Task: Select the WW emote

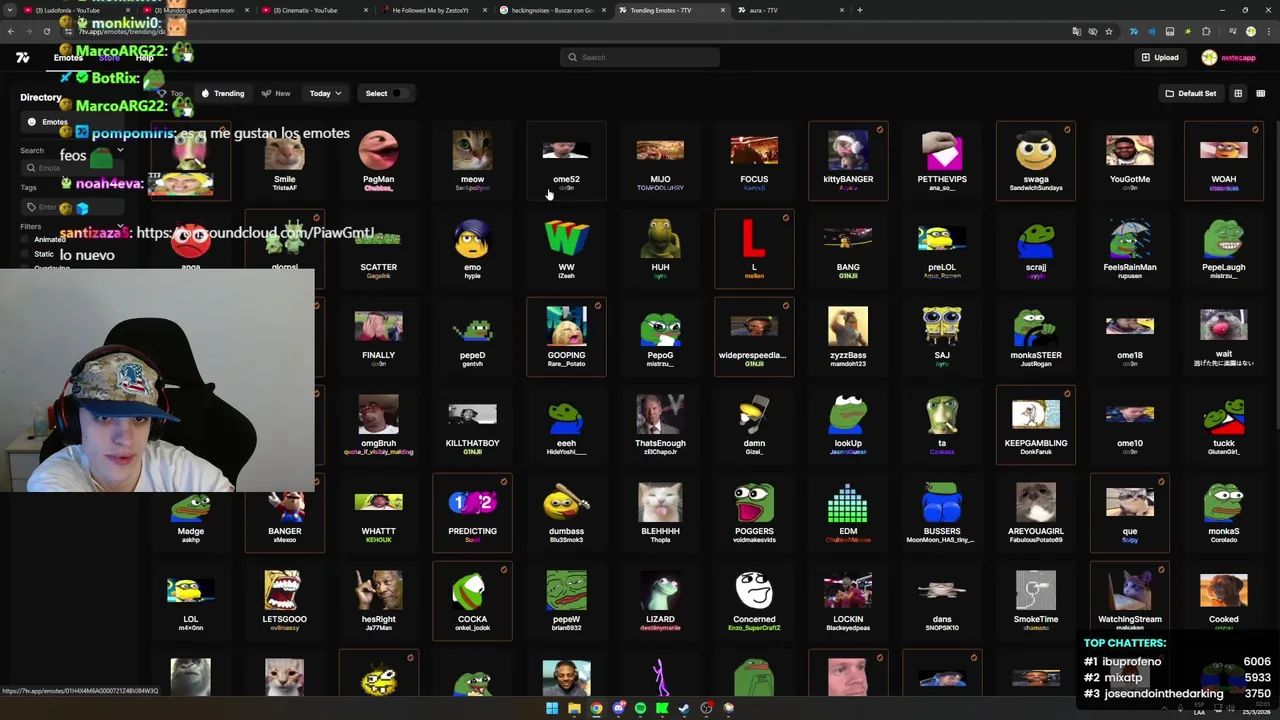Action: pyautogui.click(x=566, y=249)
